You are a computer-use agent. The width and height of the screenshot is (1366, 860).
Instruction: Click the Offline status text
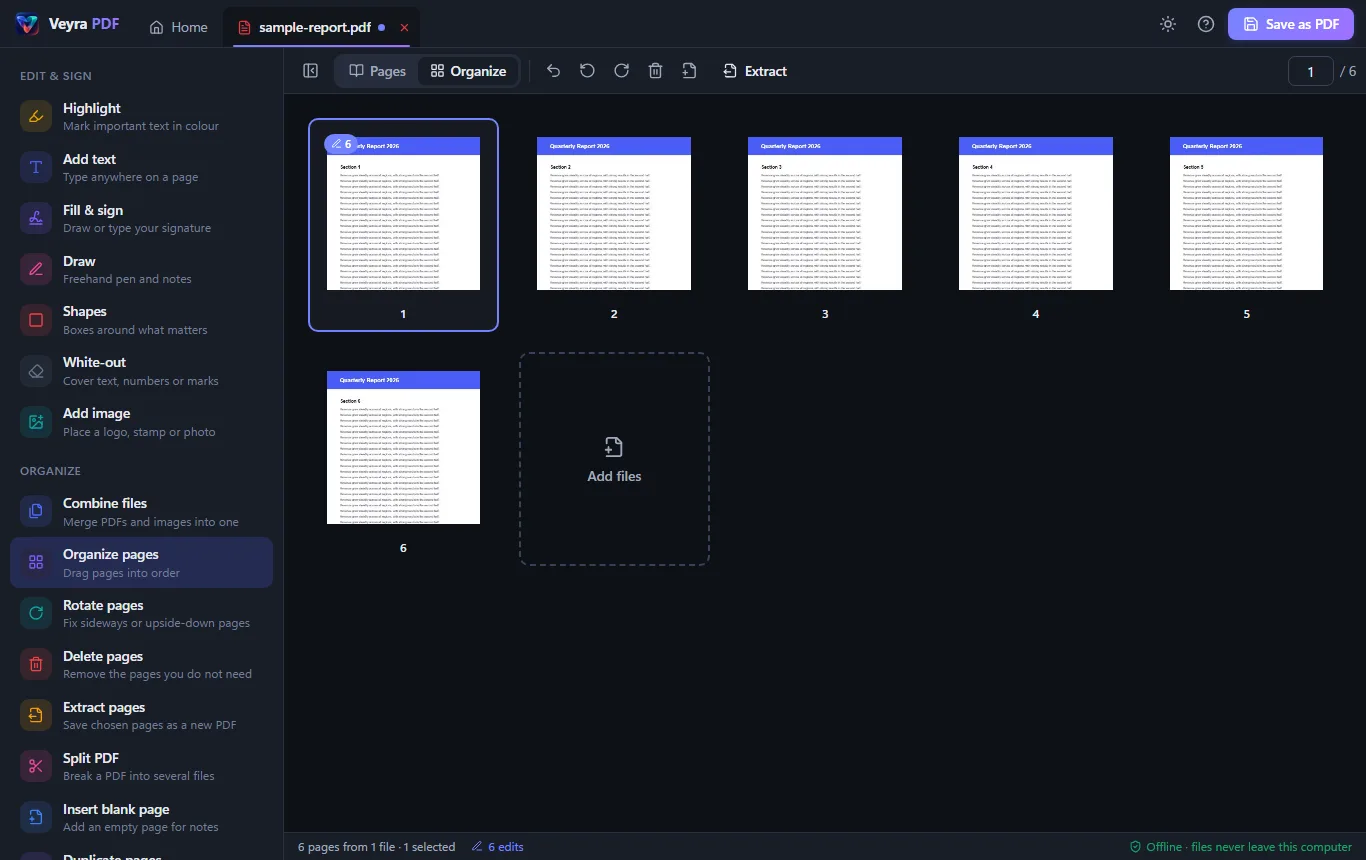pyautogui.click(x=1241, y=847)
